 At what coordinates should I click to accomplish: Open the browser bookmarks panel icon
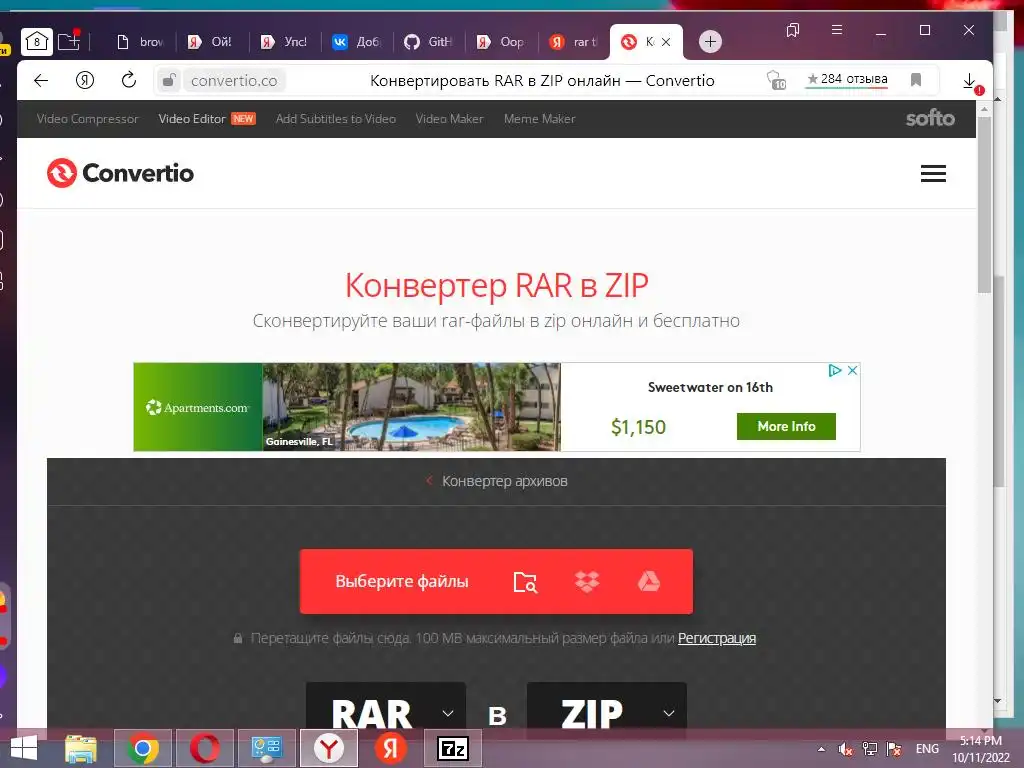pyautogui.click(x=793, y=30)
